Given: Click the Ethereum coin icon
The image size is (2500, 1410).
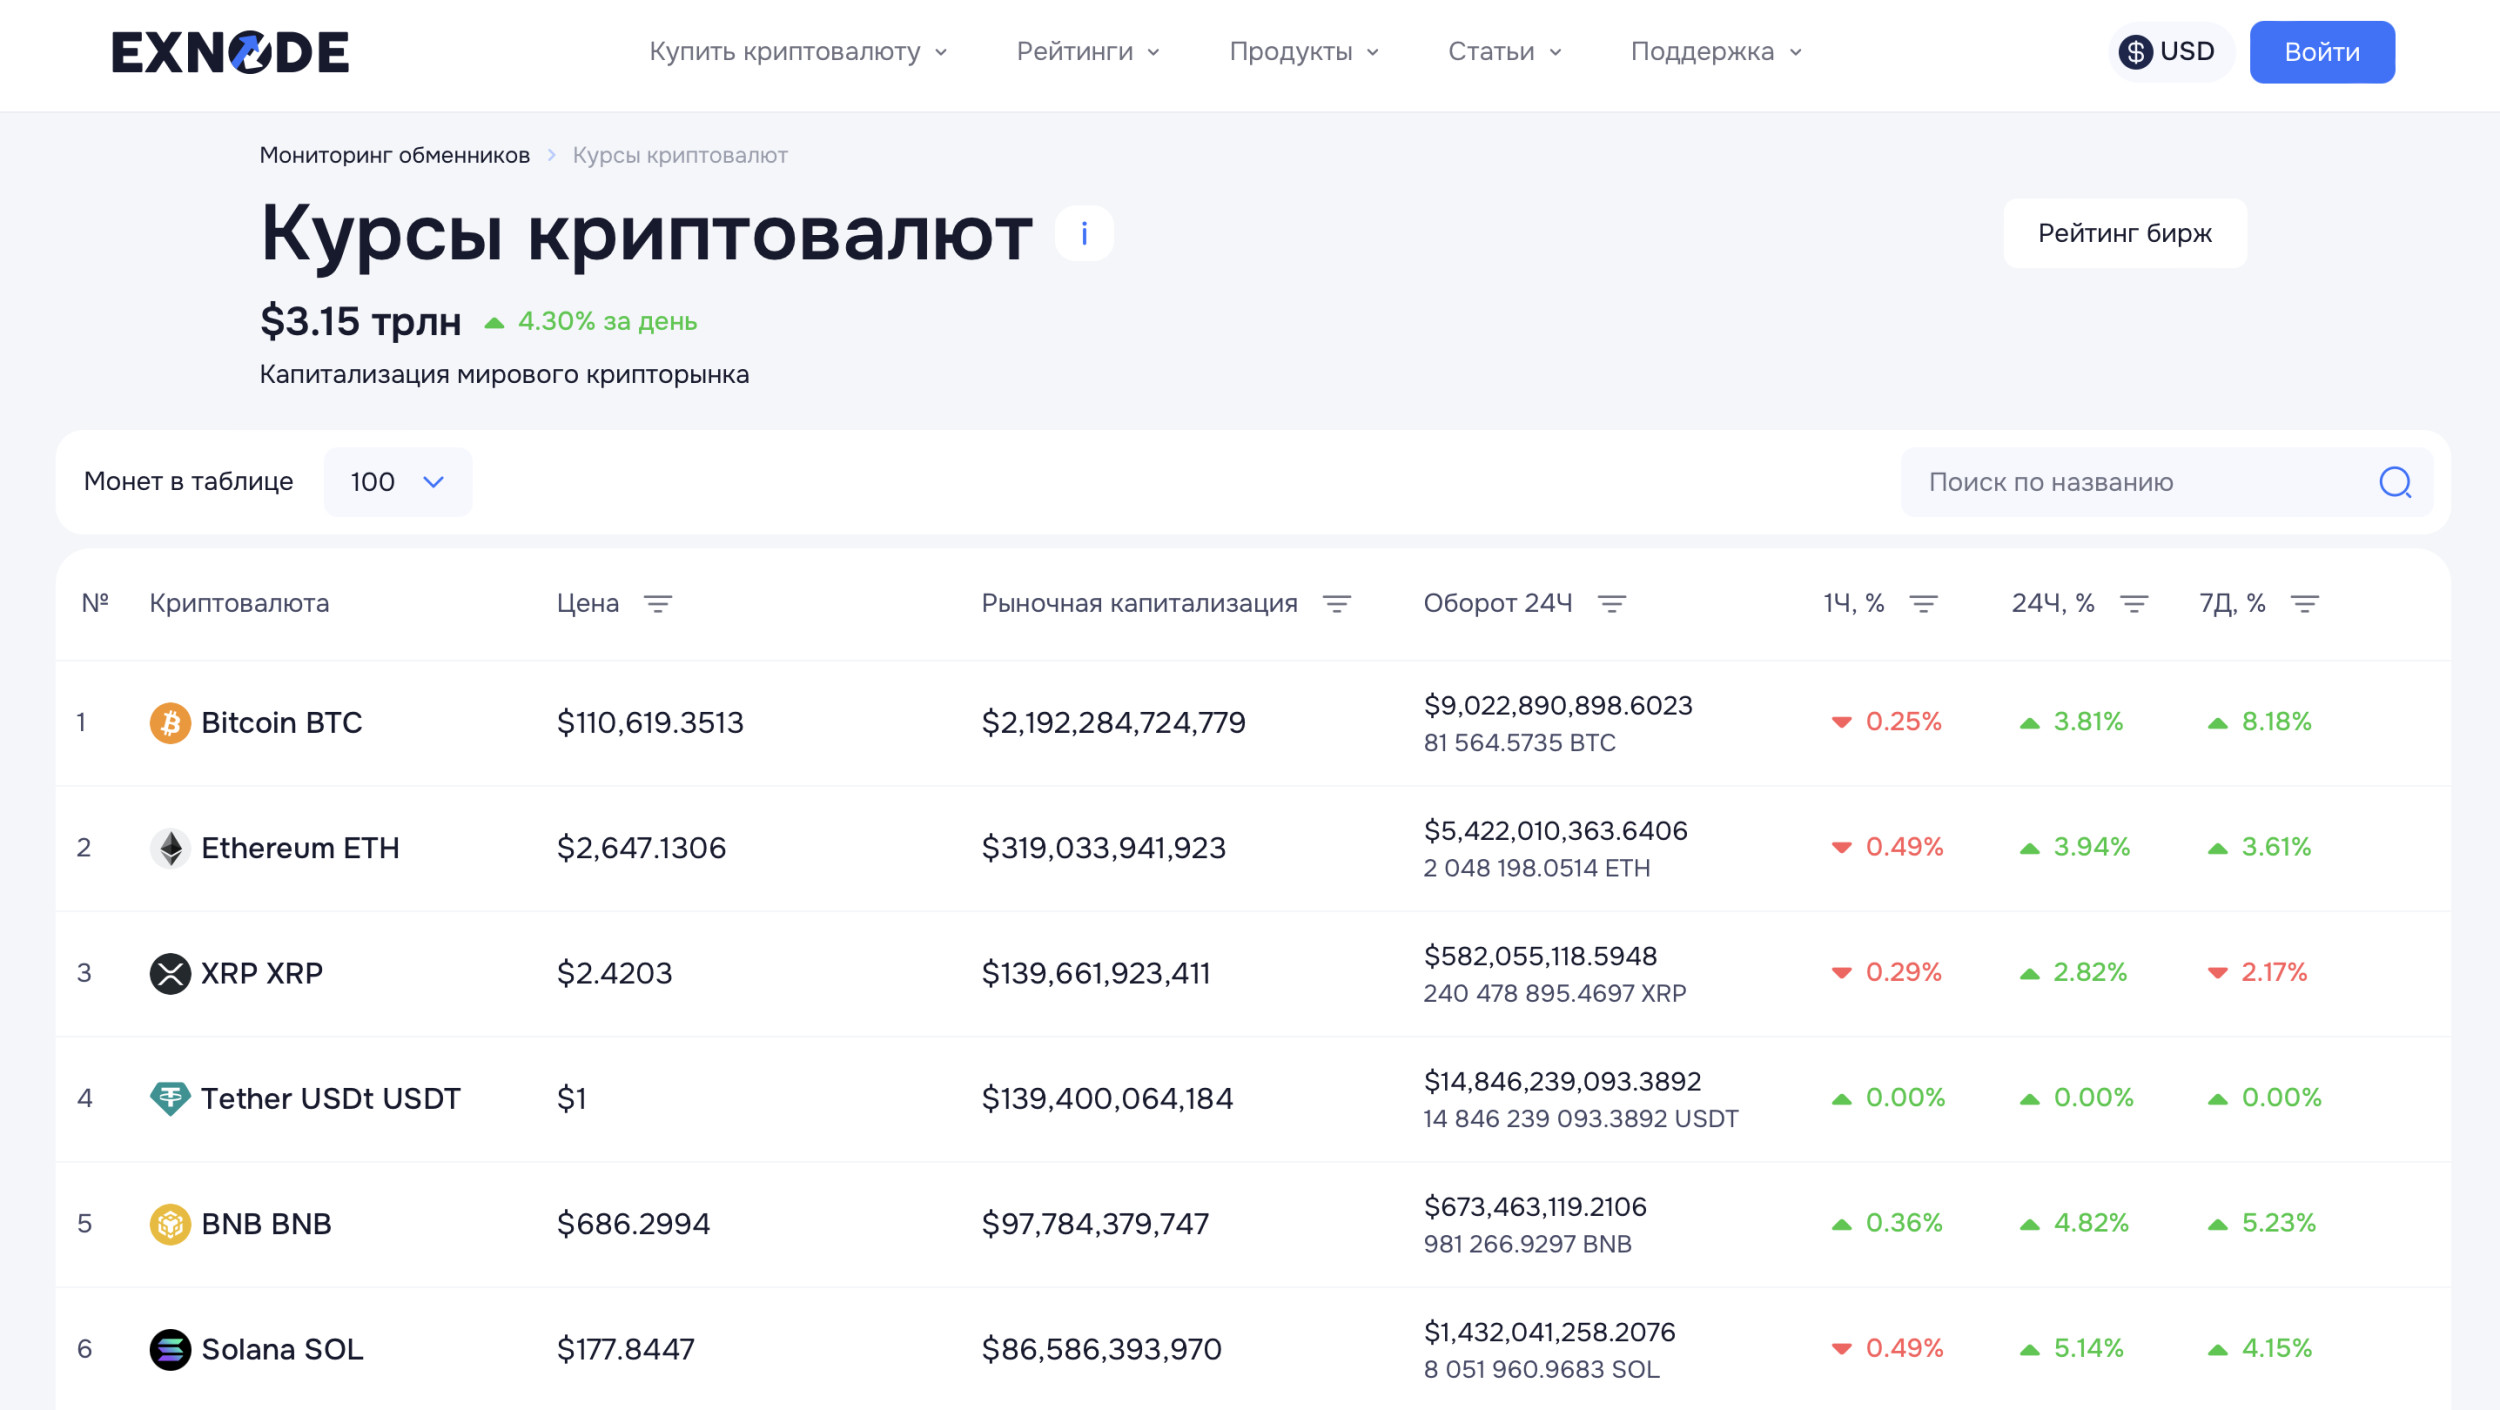Looking at the screenshot, I should (x=170, y=848).
